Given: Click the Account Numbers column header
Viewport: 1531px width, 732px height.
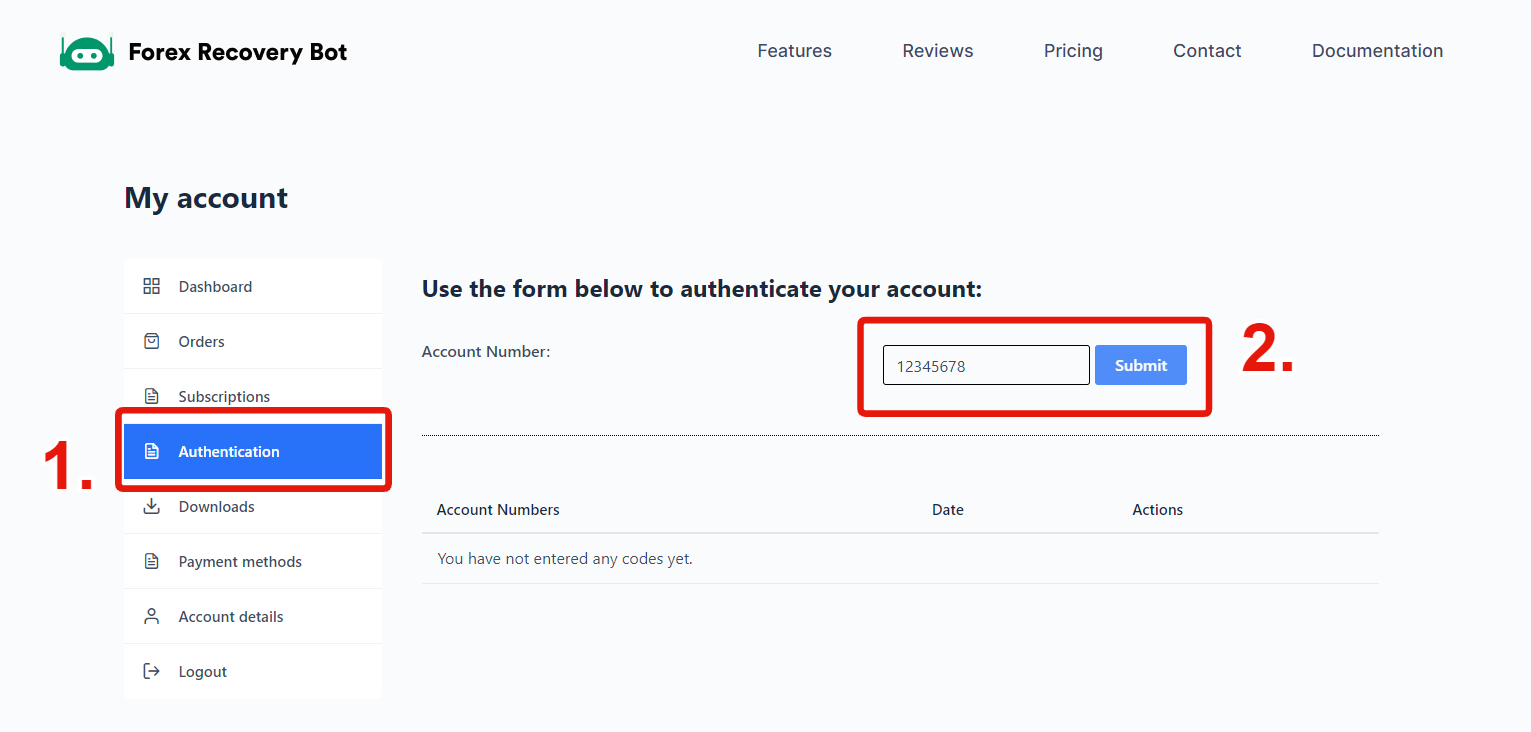Looking at the screenshot, I should tap(498, 510).
